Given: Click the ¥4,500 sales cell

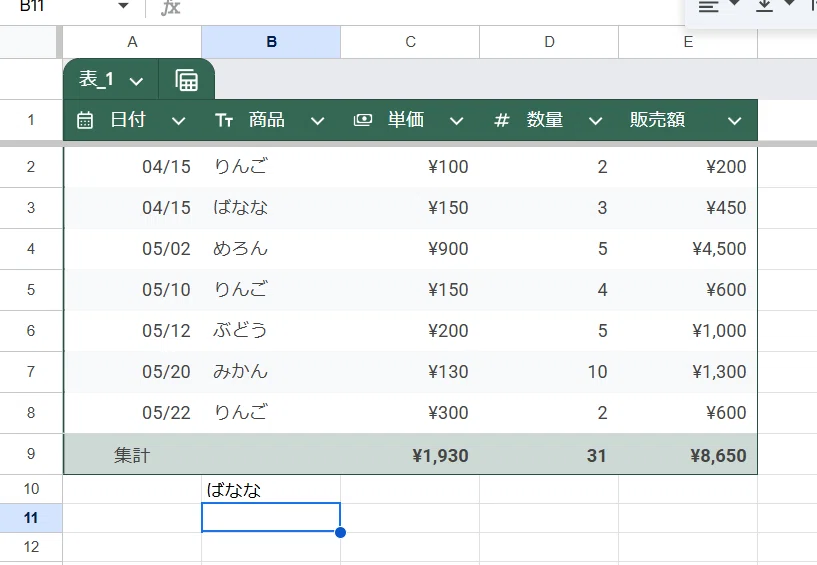Looking at the screenshot, I should point(688,249).
